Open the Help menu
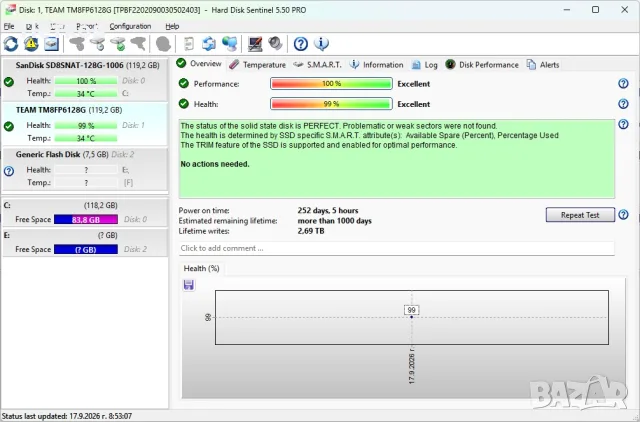Viewport: 640px width, 422px height. point(172,26)
